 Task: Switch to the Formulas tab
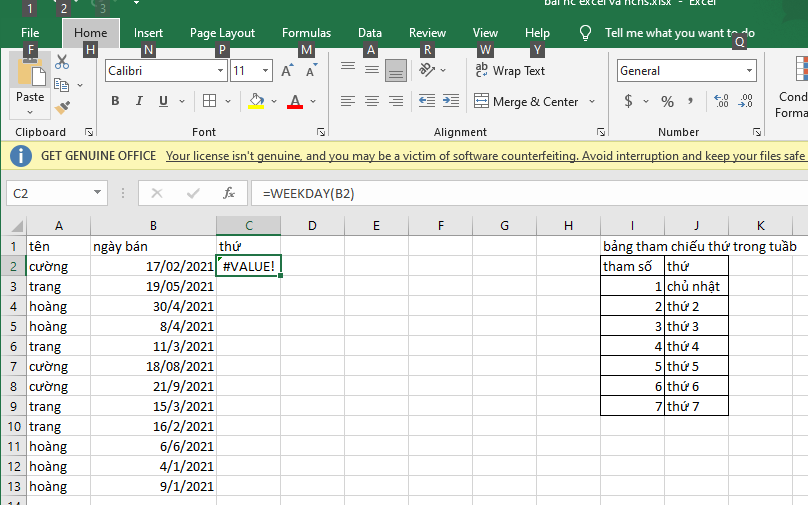(306, 32)
